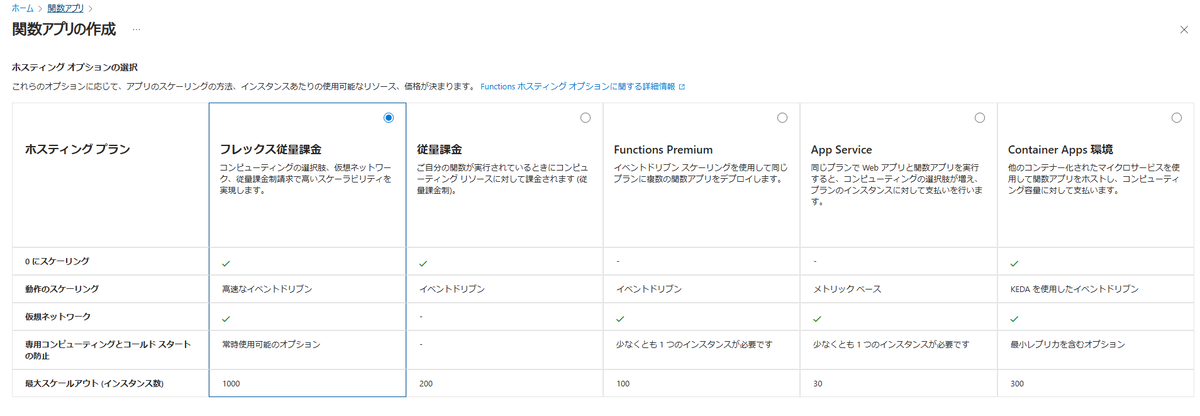Viewport: 1200px width, 416px height.
Task: Click the 常時使用可能のオプション cell
Action: tap(271, 344)
